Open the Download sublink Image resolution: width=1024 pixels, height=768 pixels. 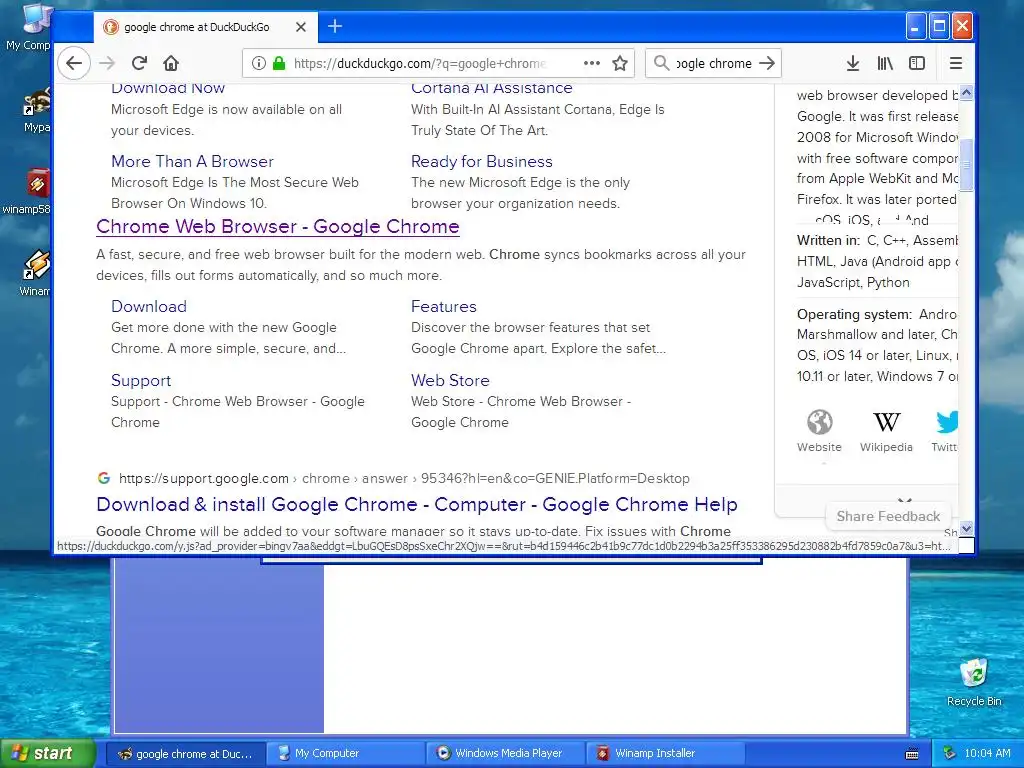click(149, 306)
